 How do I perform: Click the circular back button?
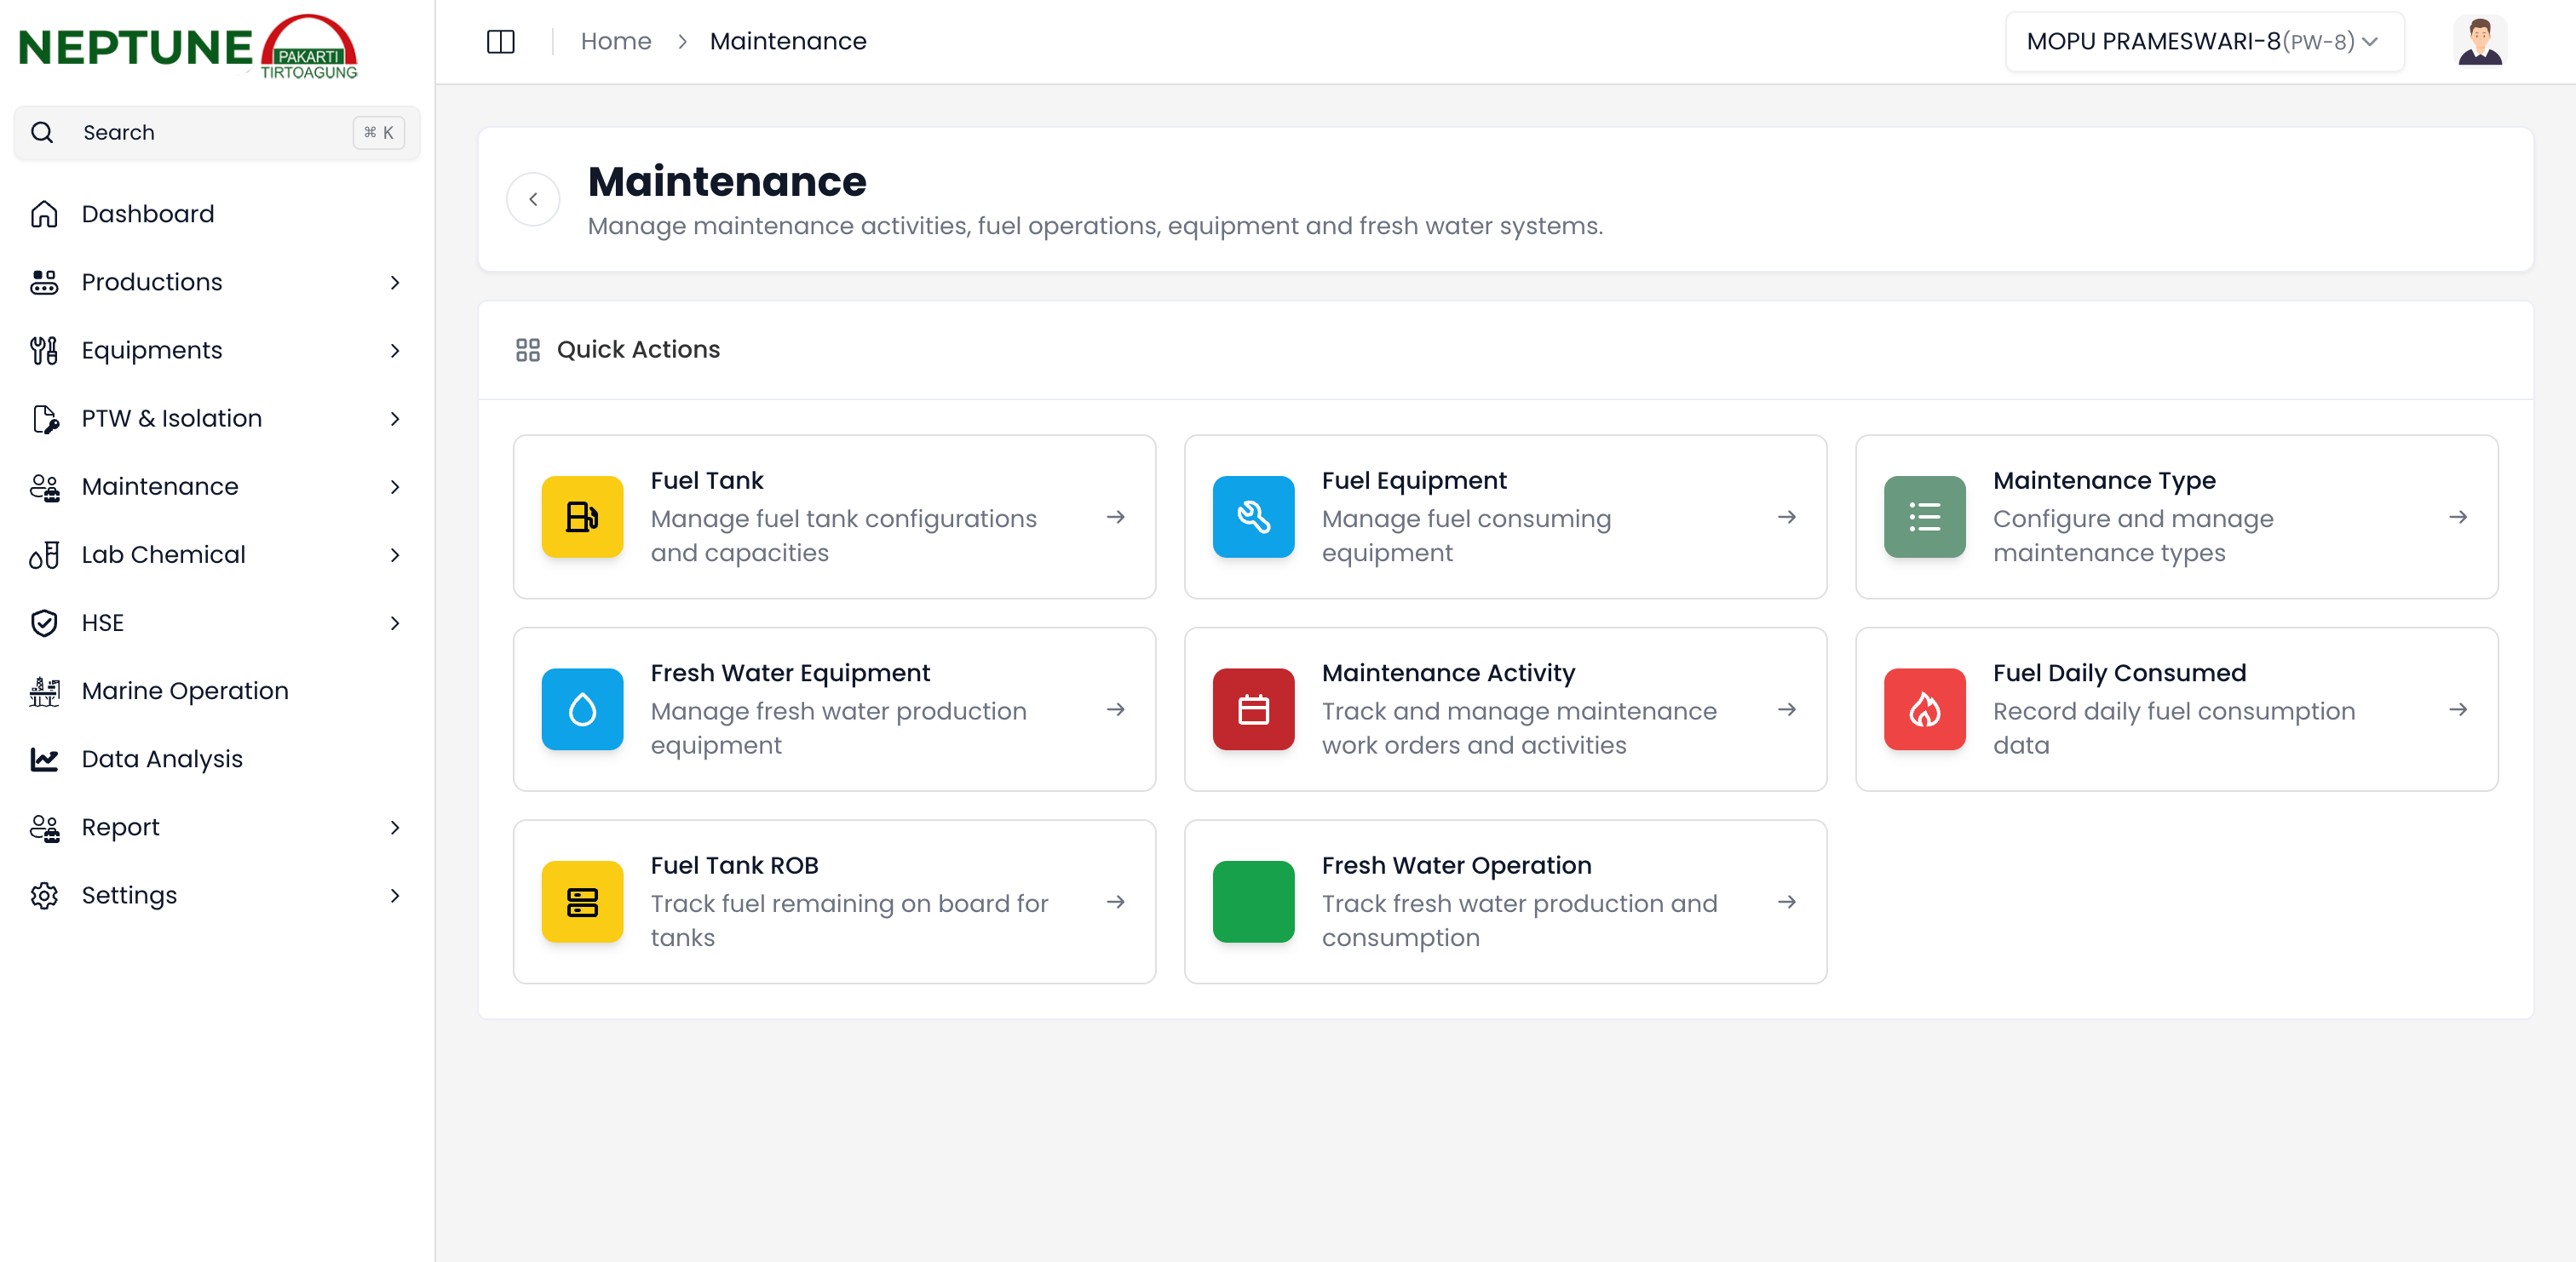pos(533,199)
